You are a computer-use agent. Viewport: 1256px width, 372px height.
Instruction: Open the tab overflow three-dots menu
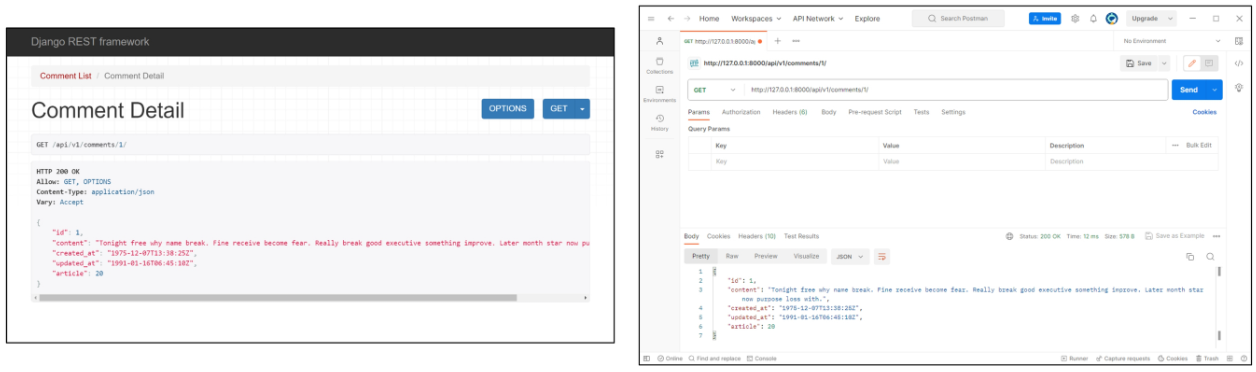796,41
